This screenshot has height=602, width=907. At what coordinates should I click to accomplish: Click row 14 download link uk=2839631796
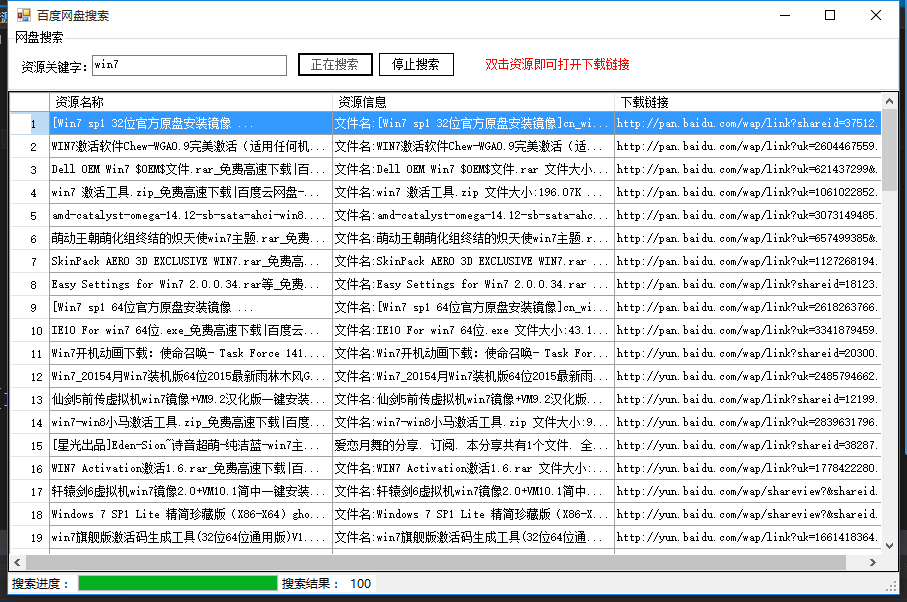coord(748,422)
